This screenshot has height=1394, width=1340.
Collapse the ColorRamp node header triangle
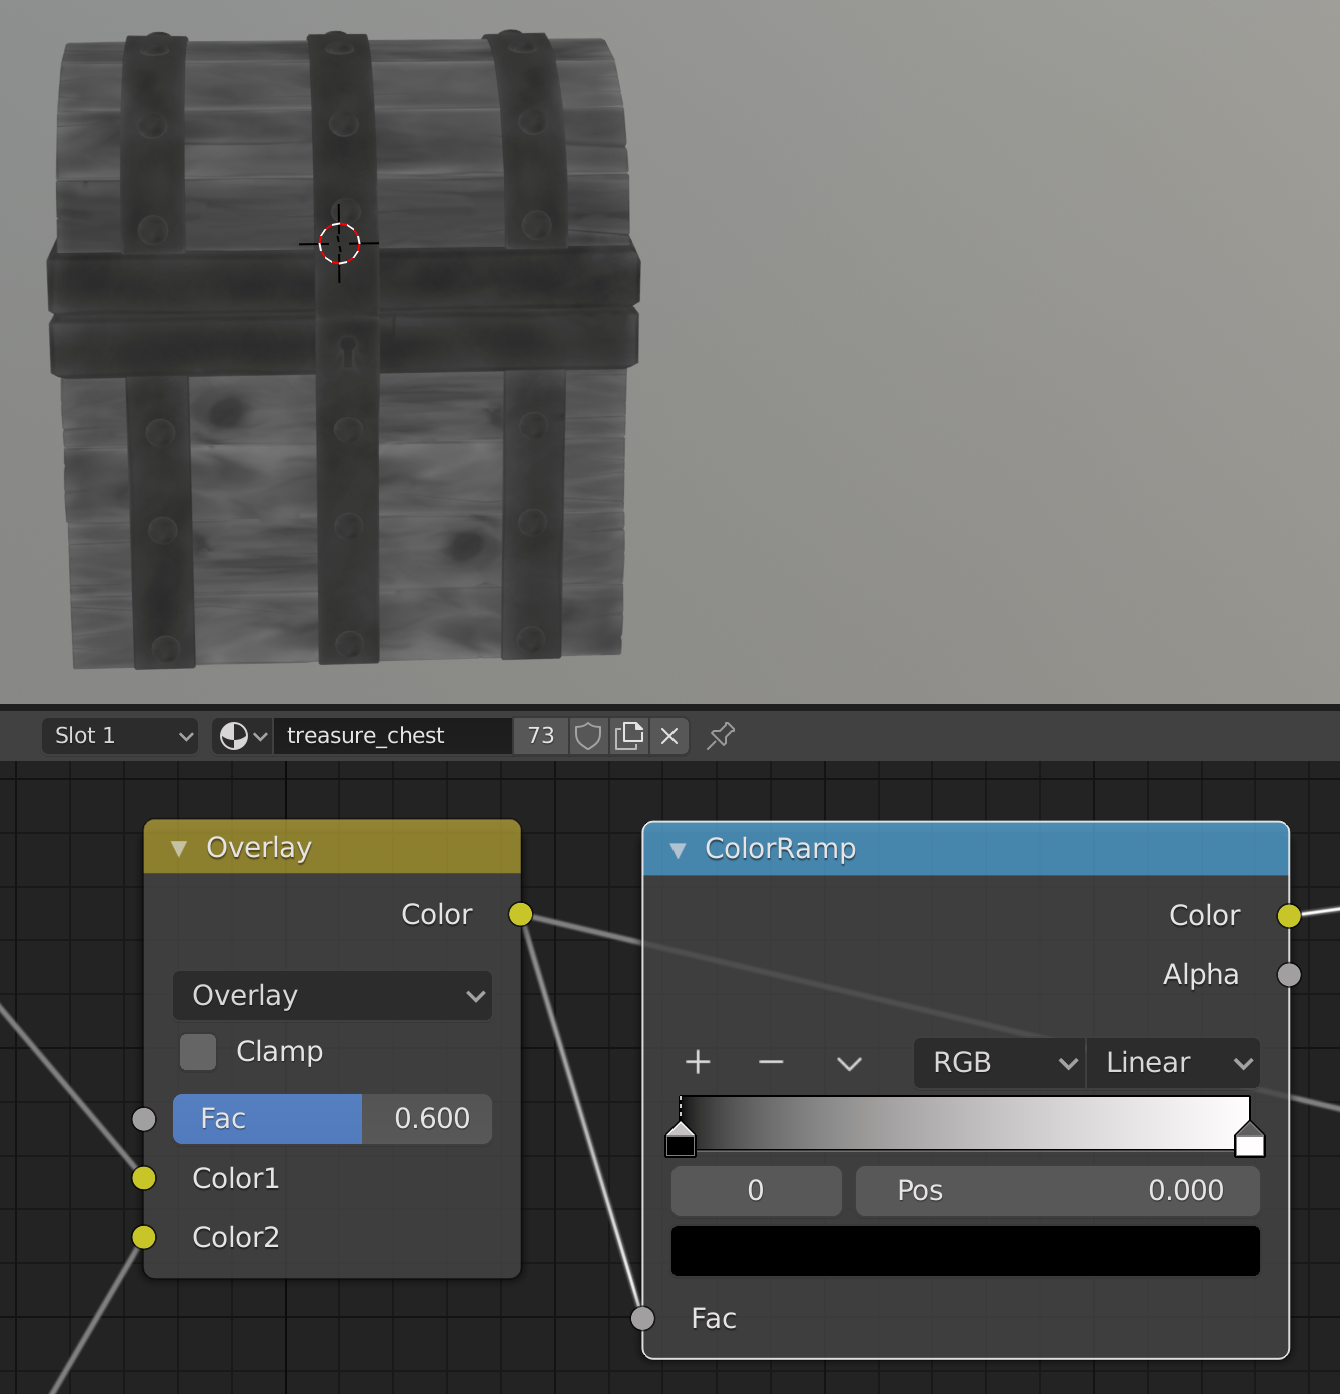click(679, 849)
